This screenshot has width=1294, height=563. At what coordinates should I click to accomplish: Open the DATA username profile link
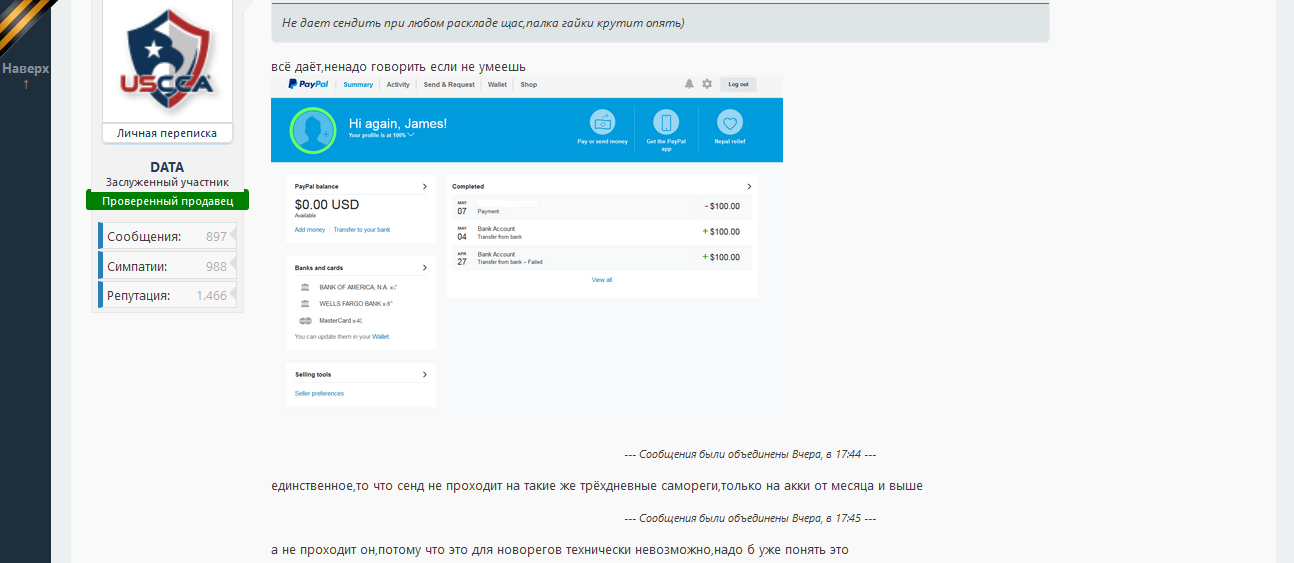click(x=167, y=167)
